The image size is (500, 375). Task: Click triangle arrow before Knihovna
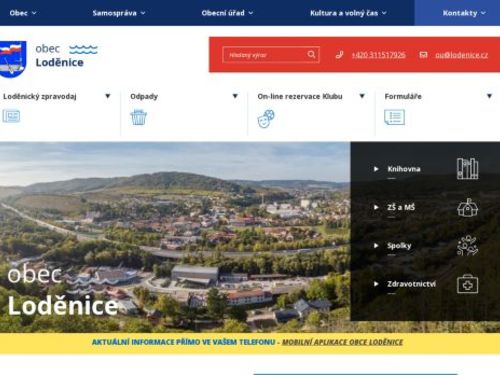tap(376, 169)
